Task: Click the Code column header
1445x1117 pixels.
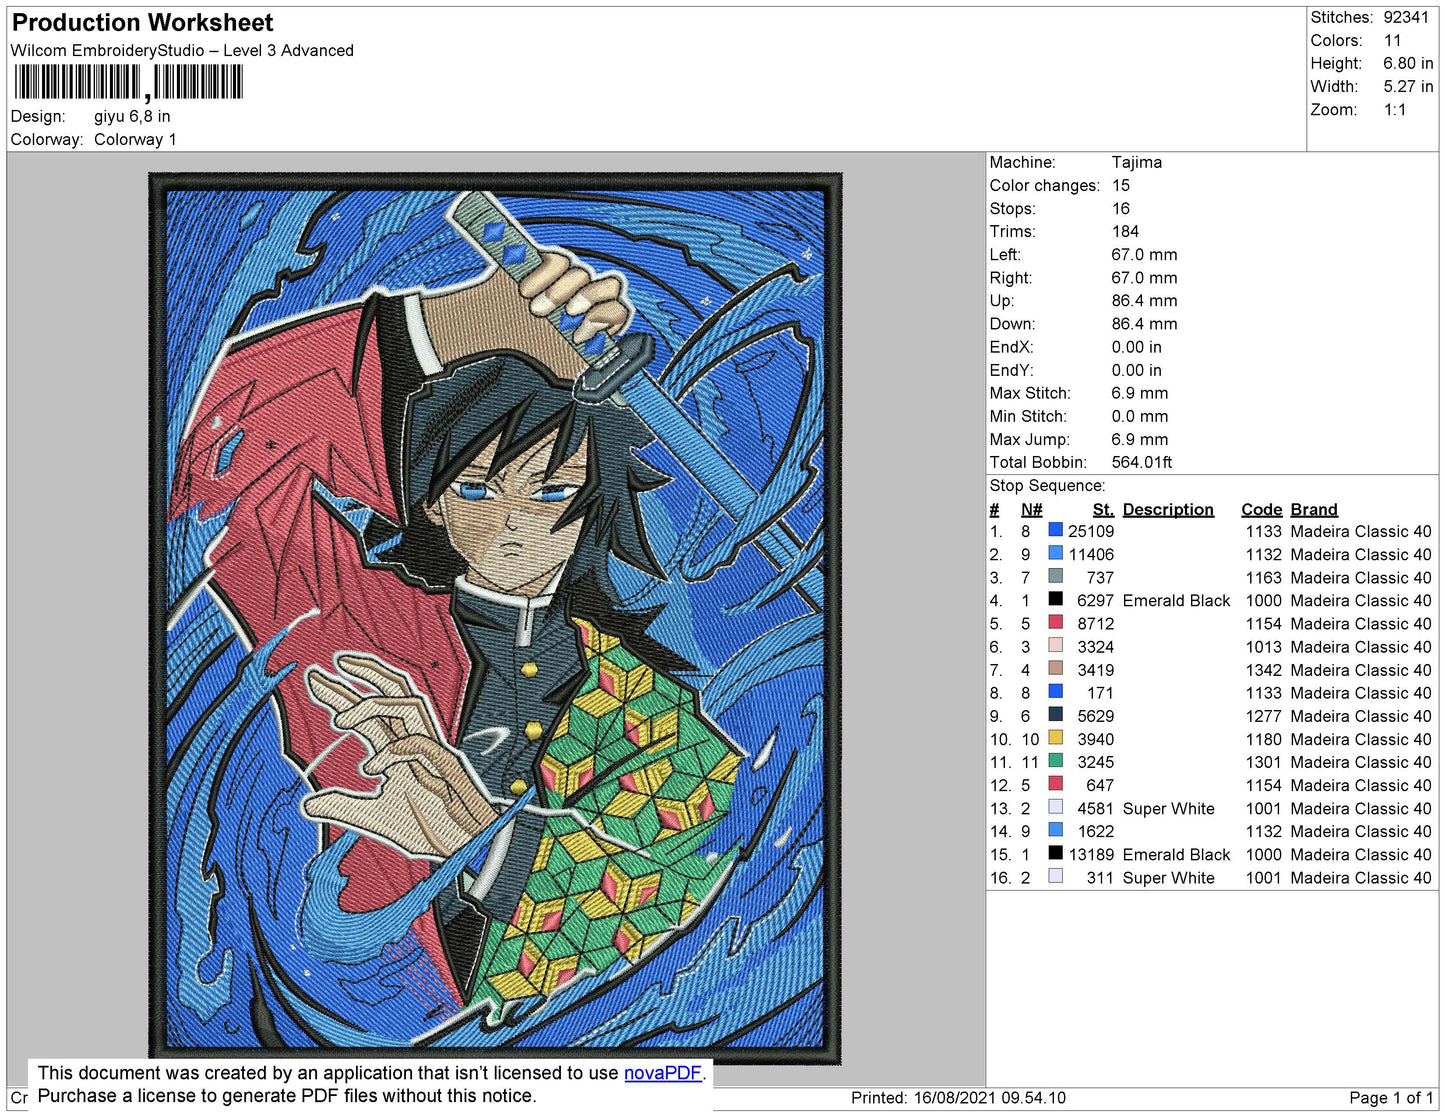Action: 1261,509
